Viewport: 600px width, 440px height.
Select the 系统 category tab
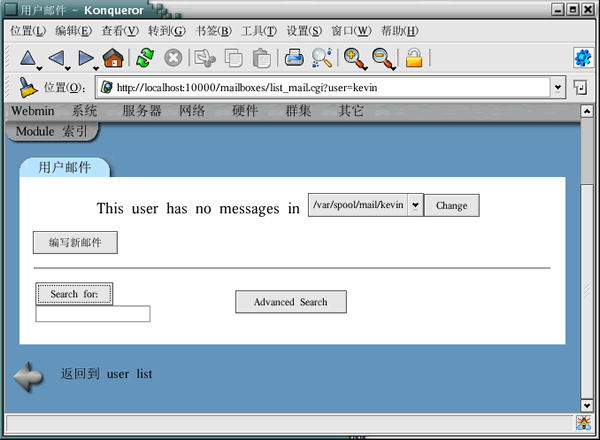pos(85,111)
